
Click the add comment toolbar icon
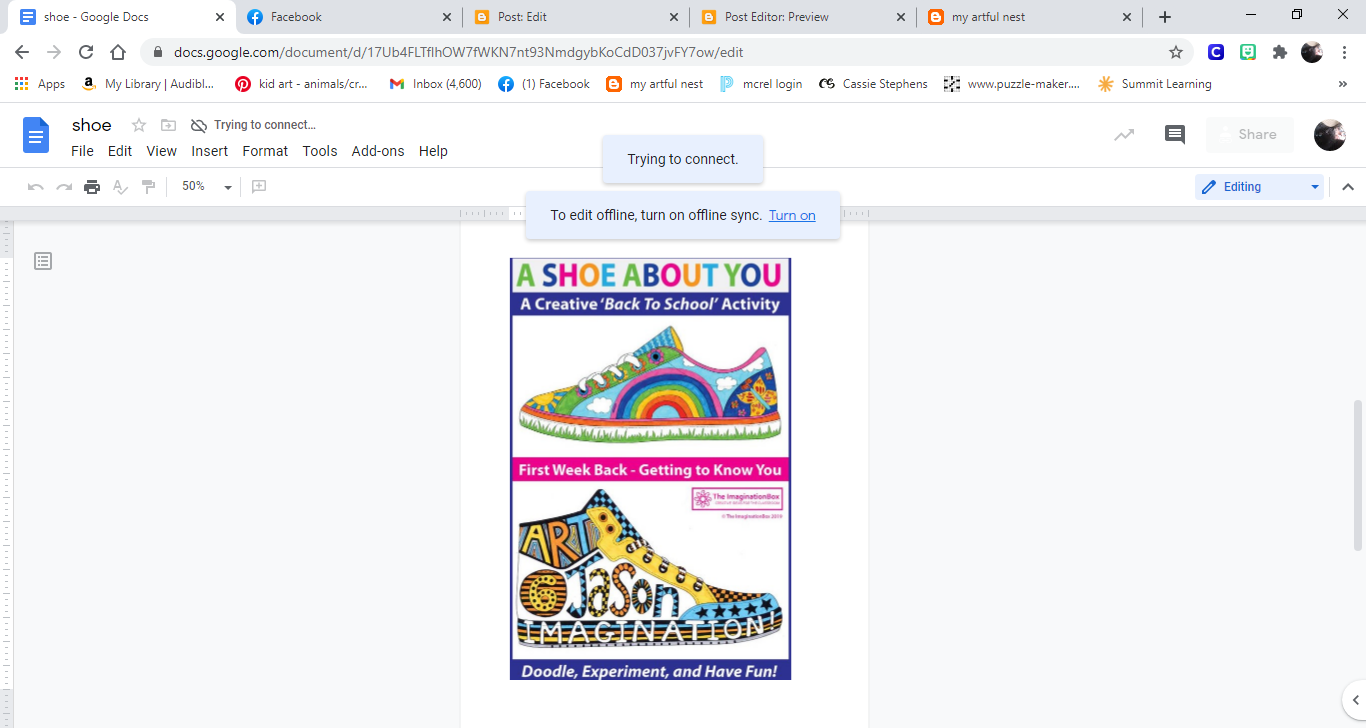point(259,187)
